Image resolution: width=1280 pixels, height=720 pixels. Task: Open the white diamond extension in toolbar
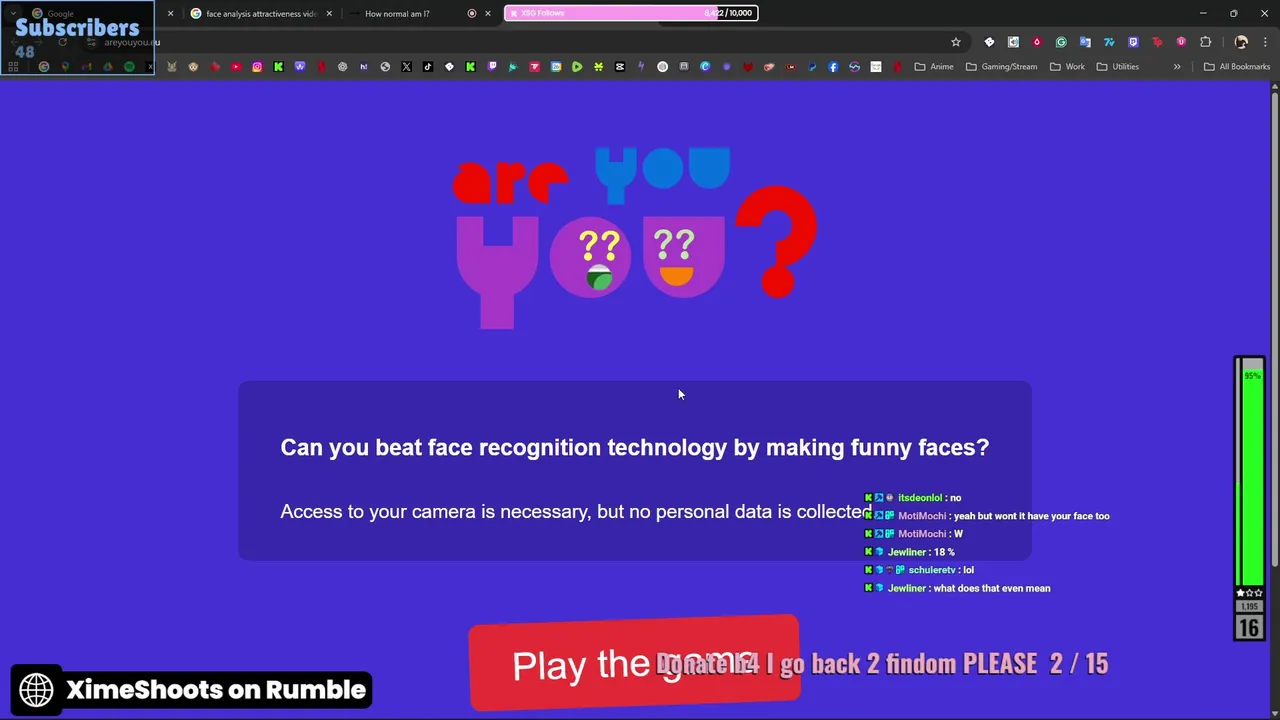(x=989, y=42)
